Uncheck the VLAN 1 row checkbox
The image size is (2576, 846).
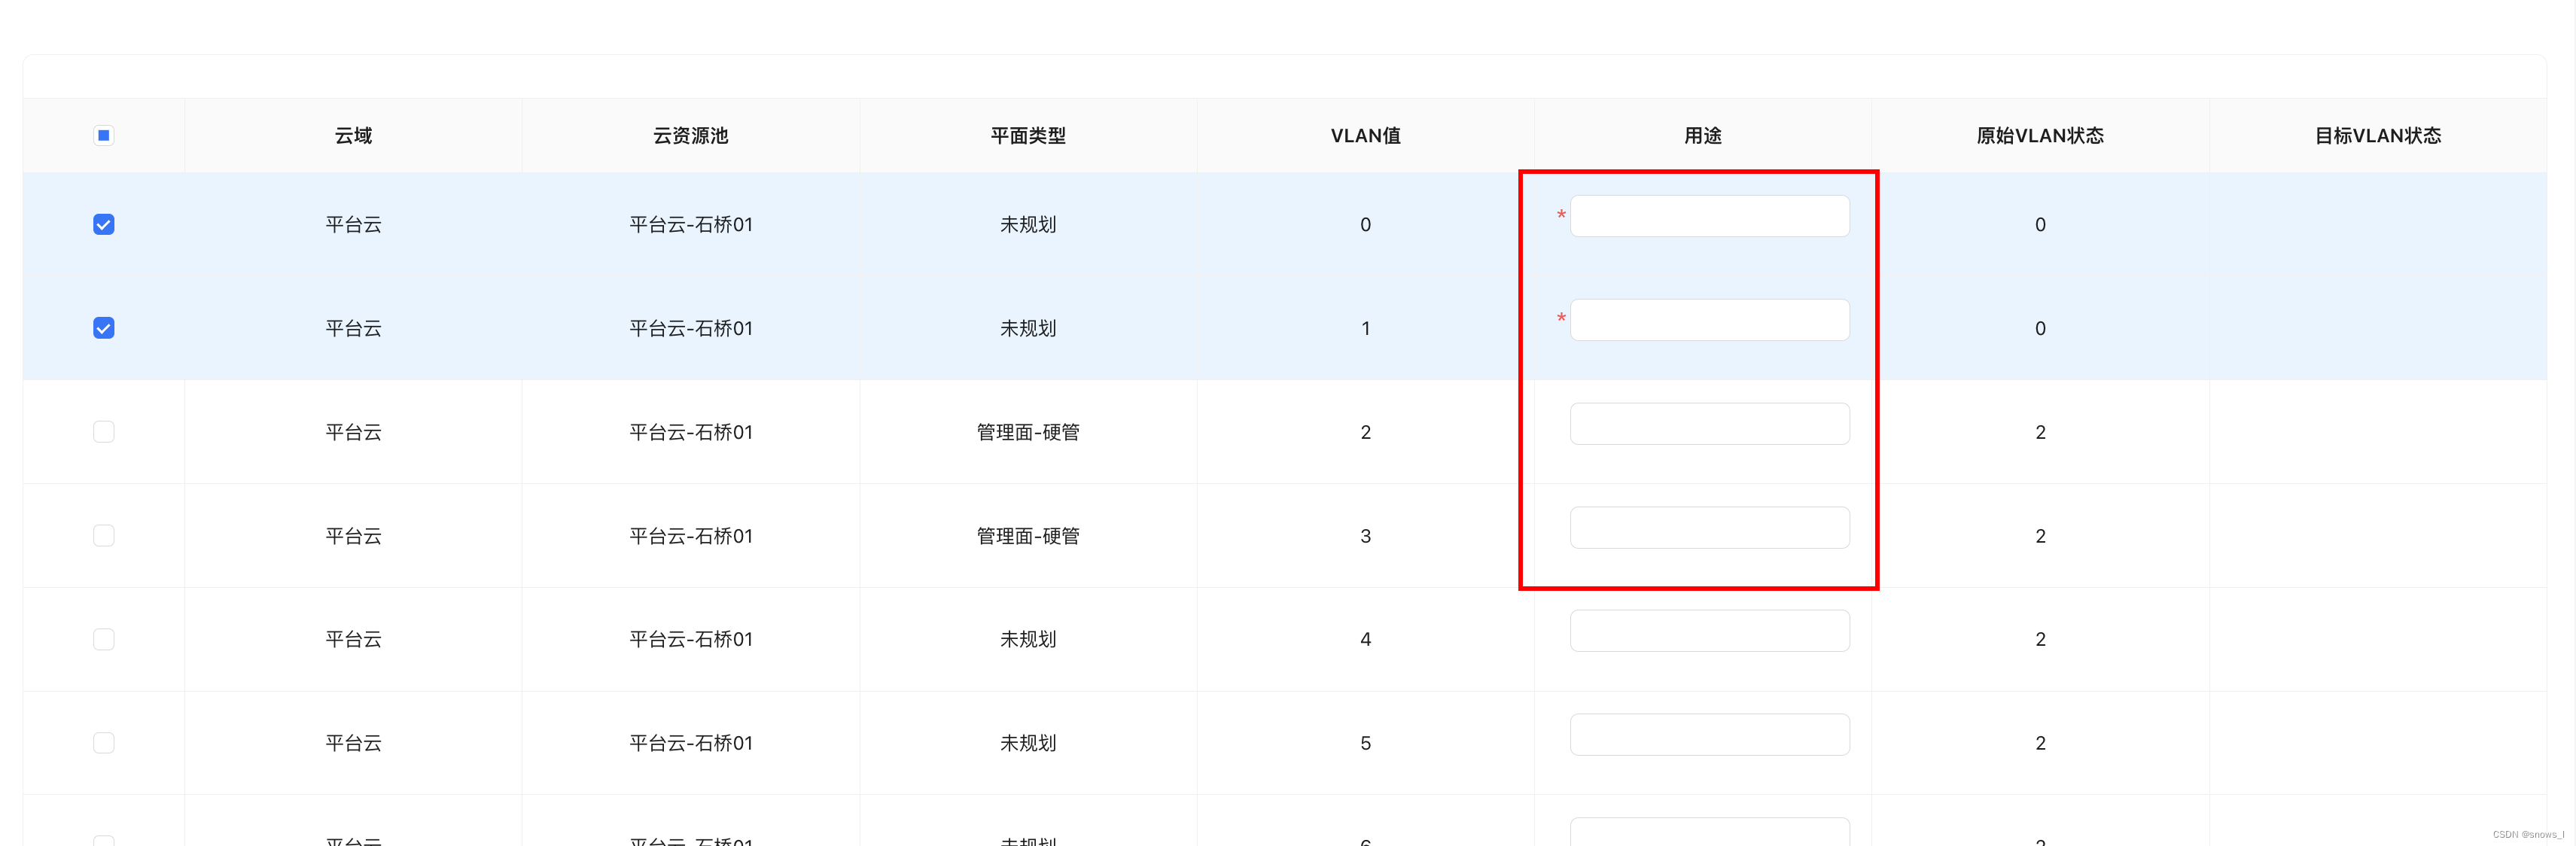[x=103, y=328]
